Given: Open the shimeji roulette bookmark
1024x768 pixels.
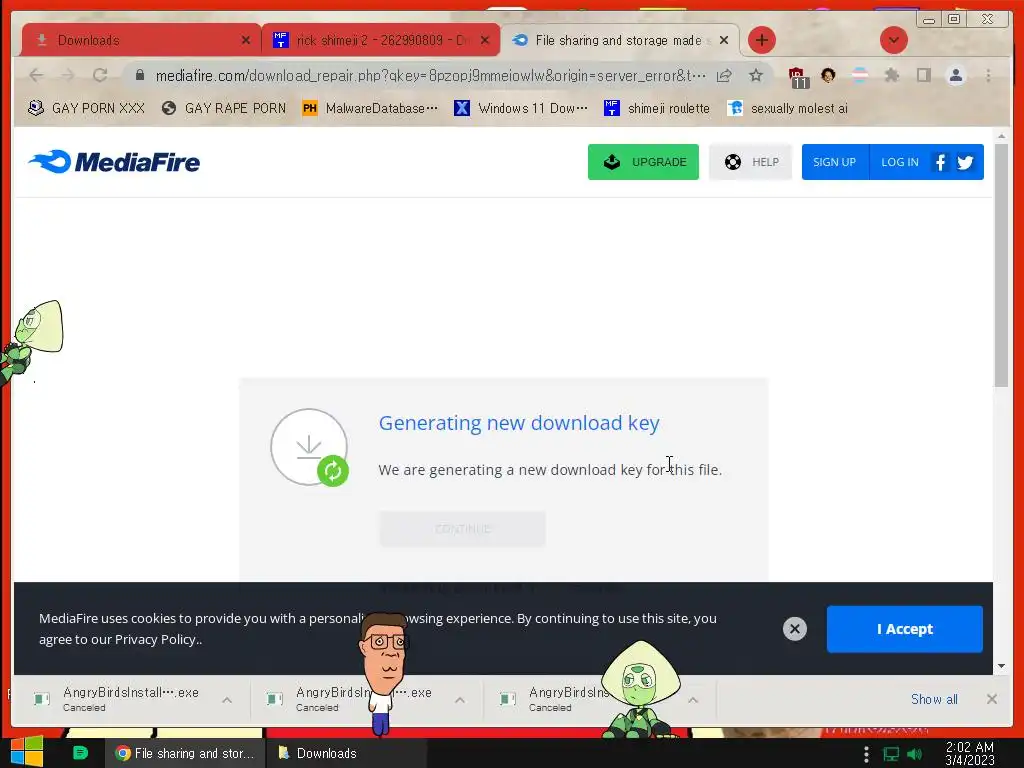Looking at the screenshot, I should click(657, 108).
